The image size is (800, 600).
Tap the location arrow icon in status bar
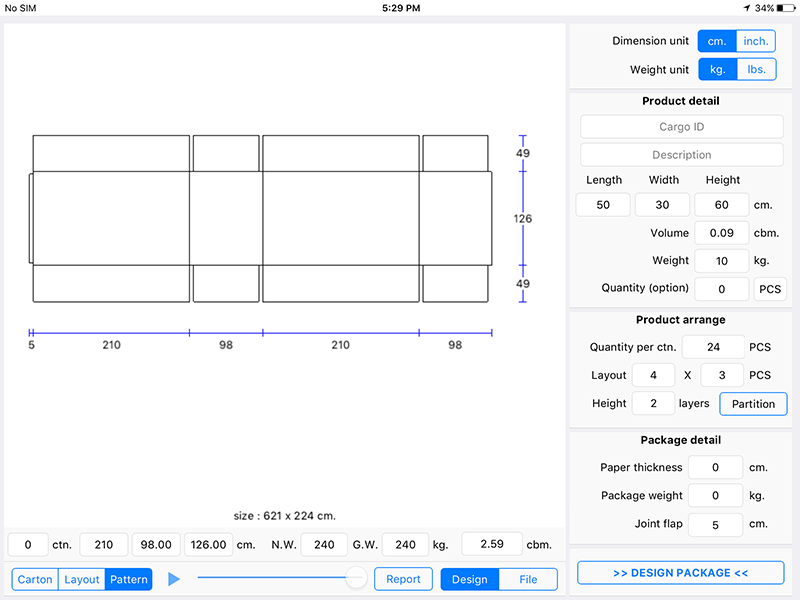pos(747,8)
